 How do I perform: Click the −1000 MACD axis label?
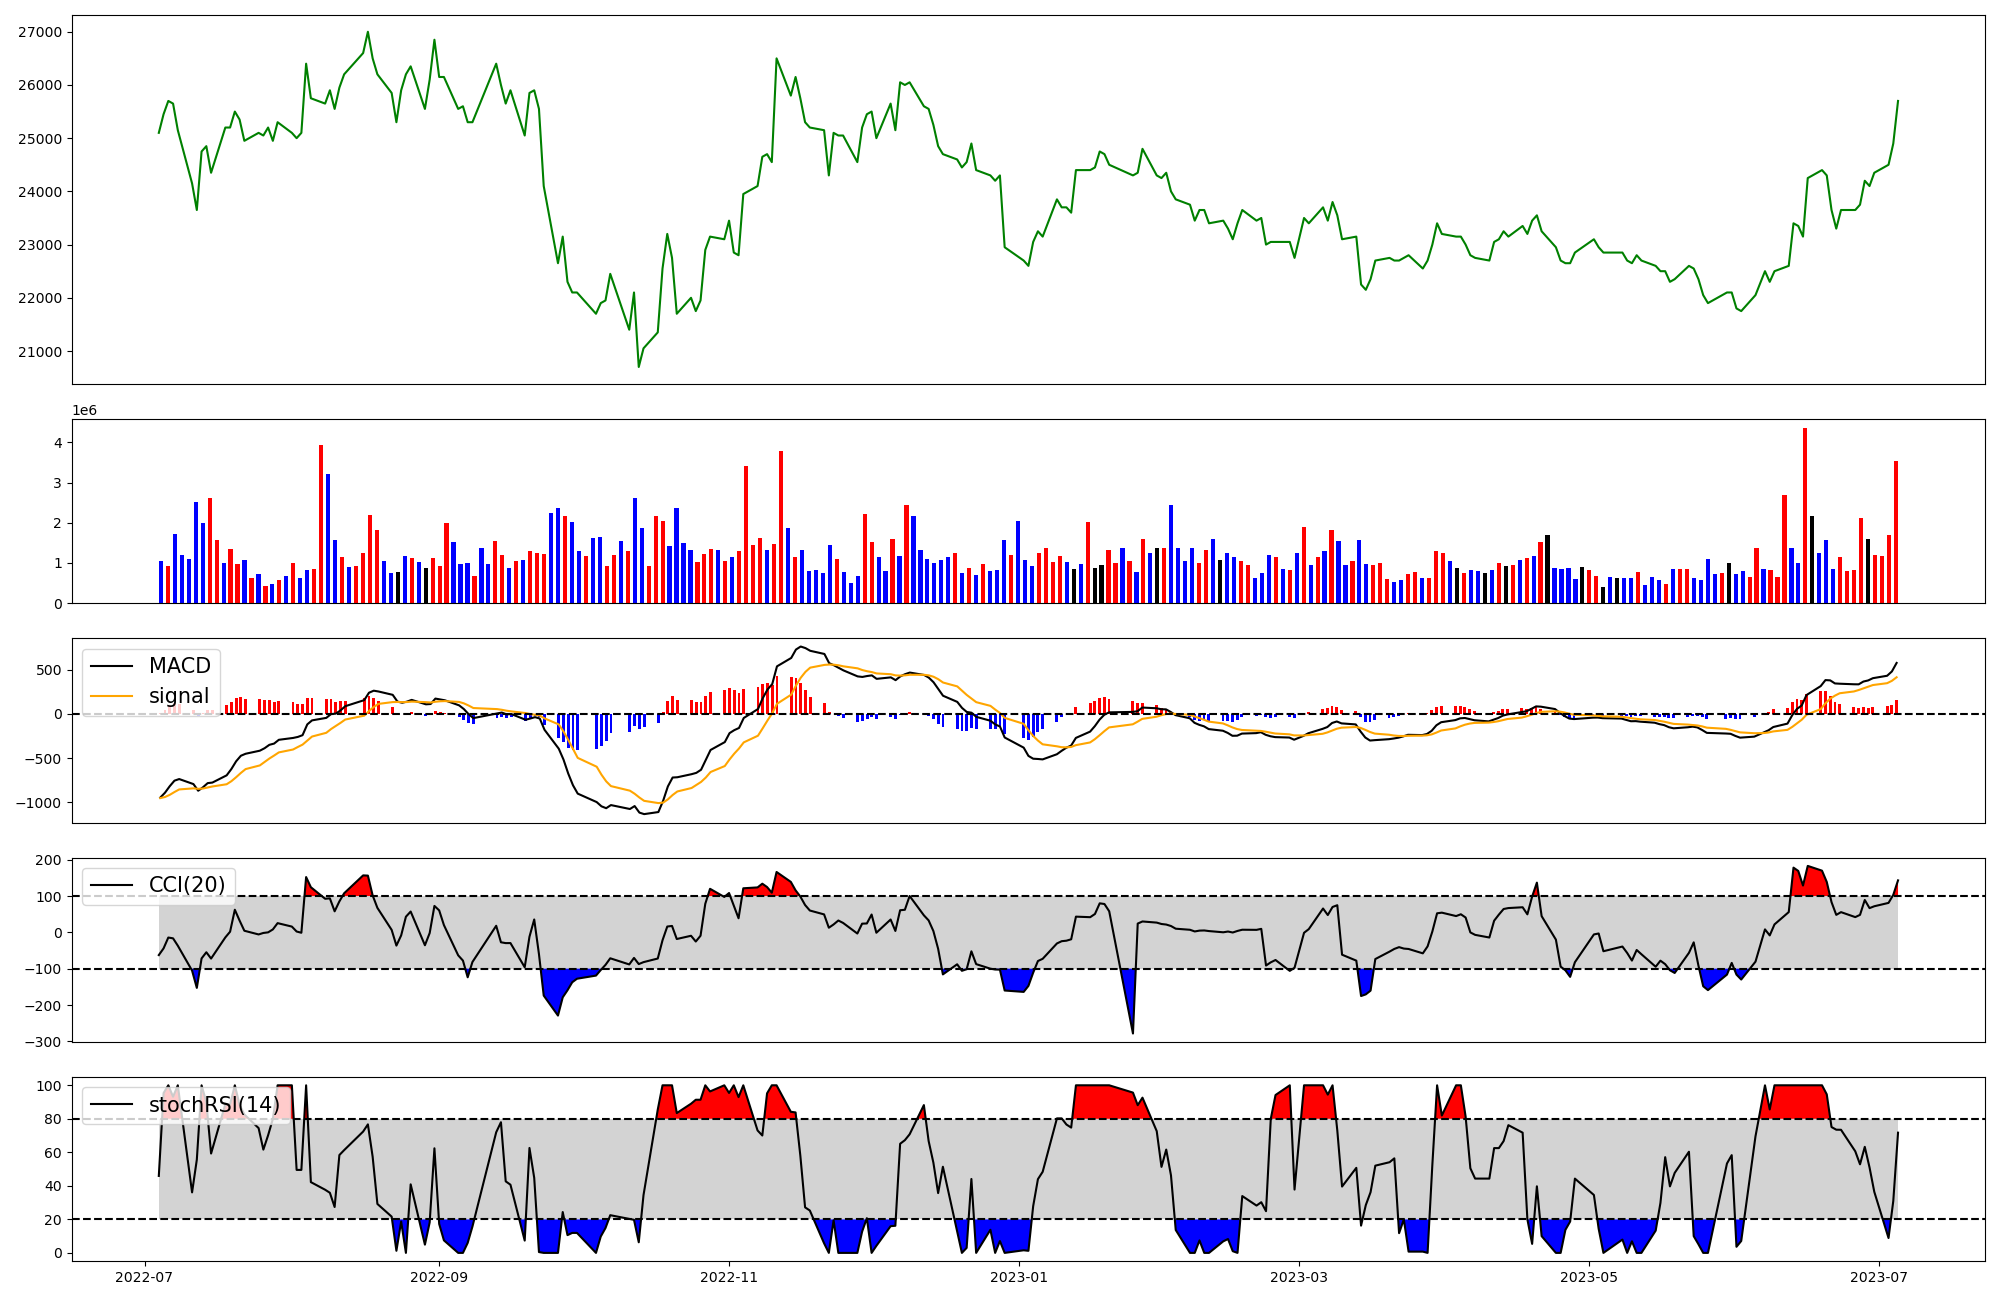(36, 803)
